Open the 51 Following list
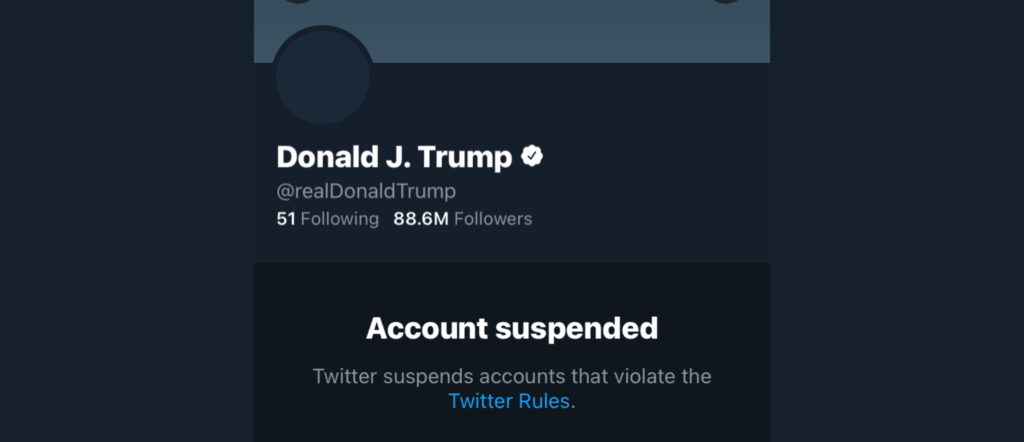The height and width of the screenshot is (442, 1024). [327, 218]
